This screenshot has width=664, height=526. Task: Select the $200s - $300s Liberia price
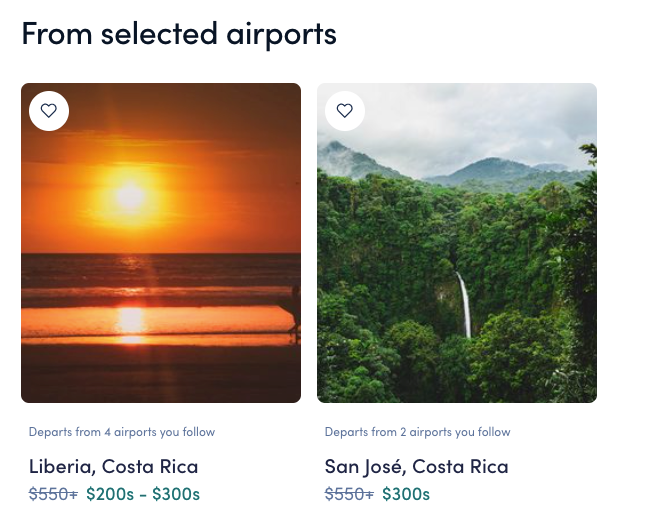click(143, 494)
